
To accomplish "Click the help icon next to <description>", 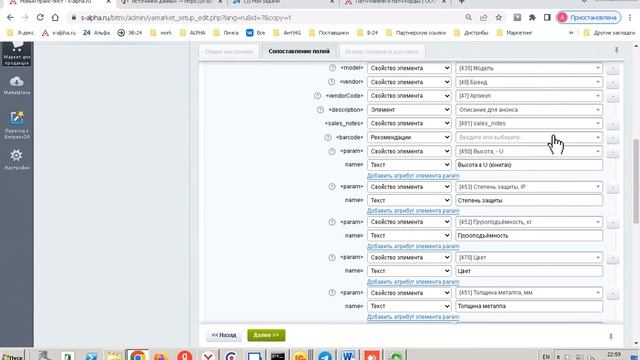I will coord(320,110).
